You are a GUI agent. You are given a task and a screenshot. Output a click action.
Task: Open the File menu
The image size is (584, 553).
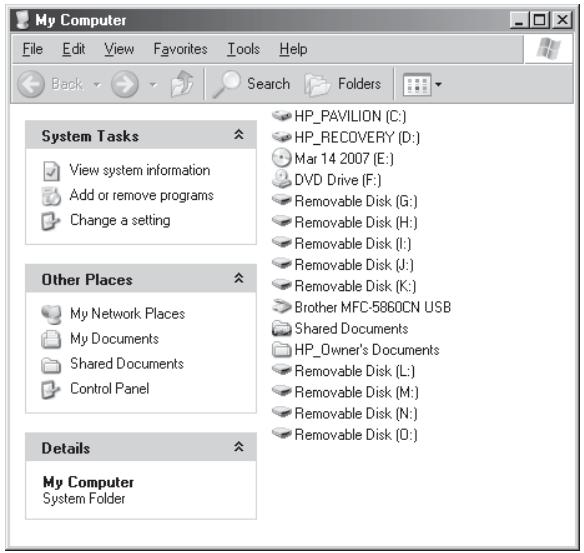[x=32, y=49]
